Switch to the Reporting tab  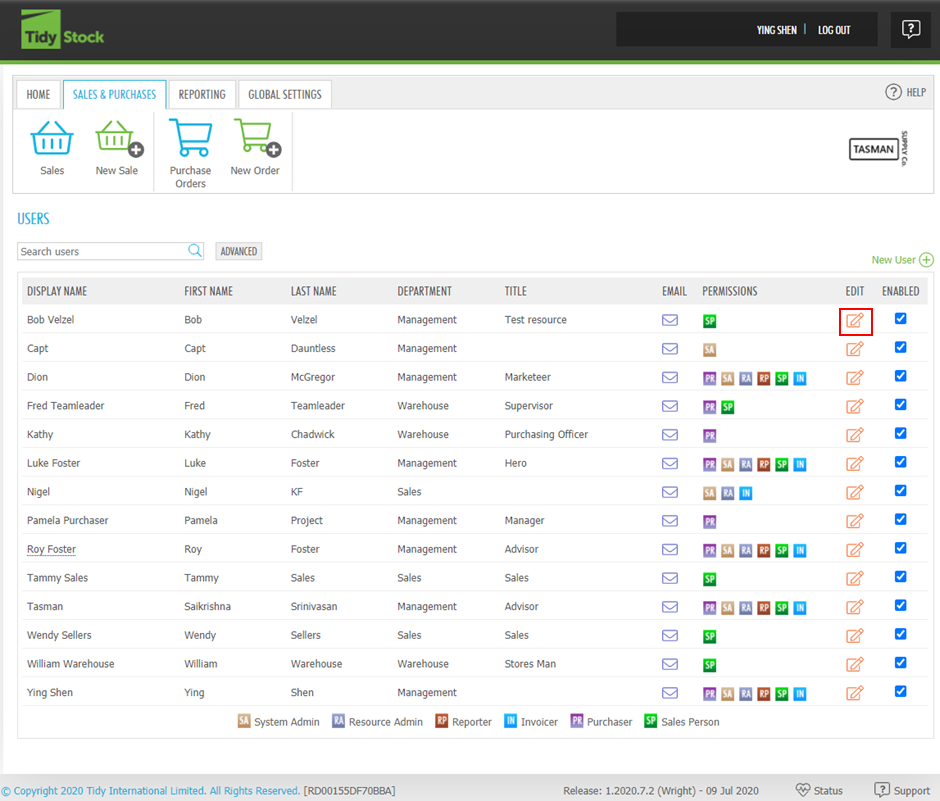(x=202, y=95)
